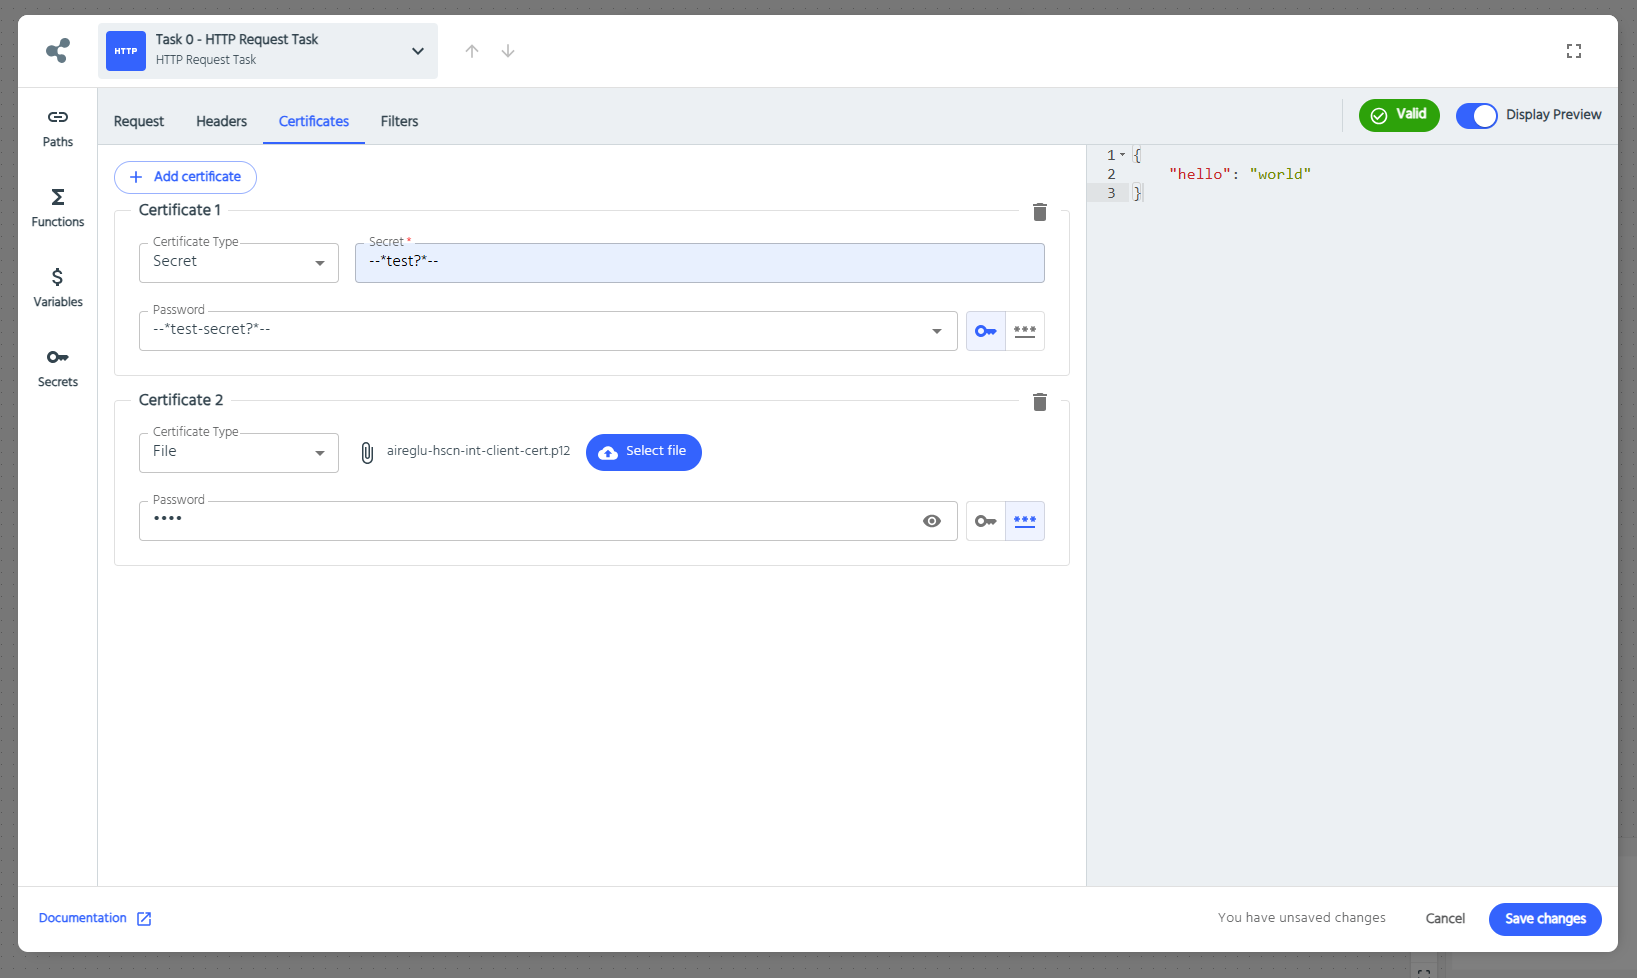1637x978 pixels.
Task: Click the Cancel button
Action: [1445, 919]
